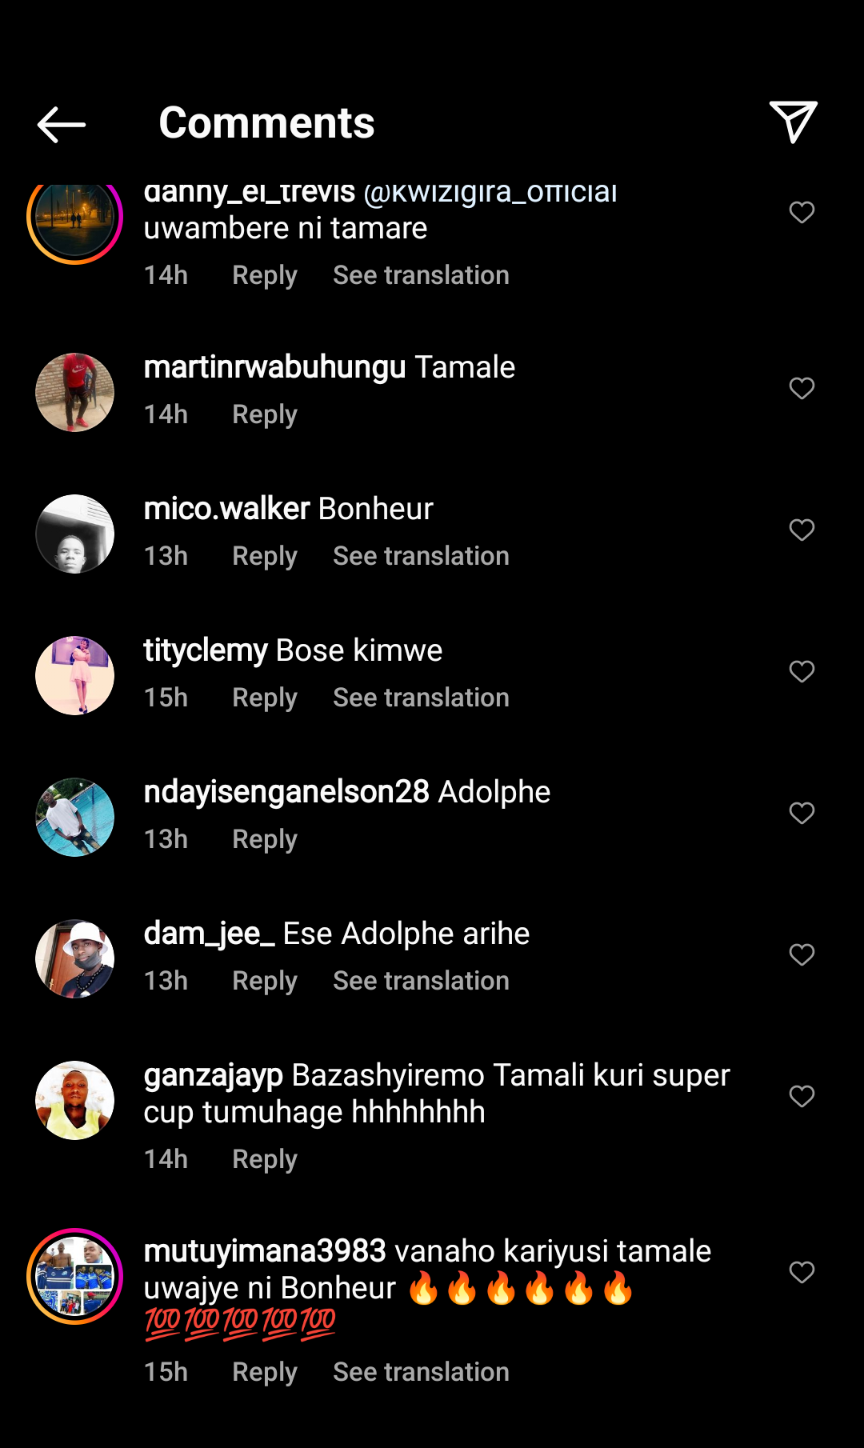Open the @kwizigira_official mention
Image resolution: width=864 pixels, height=1448 pixels.
(x=490, y=192)
